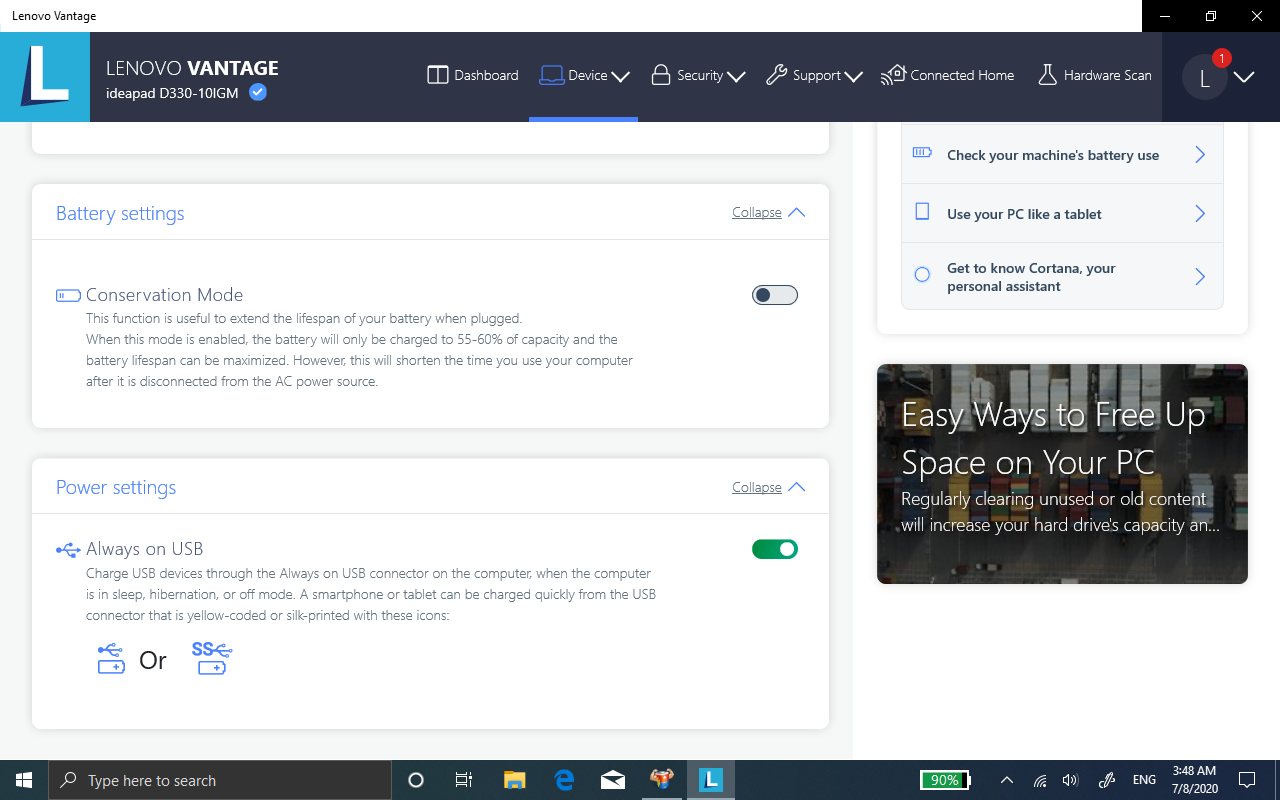Open the Windows Start menu
Screen dimensions: 1280x800
click(24, 780)
